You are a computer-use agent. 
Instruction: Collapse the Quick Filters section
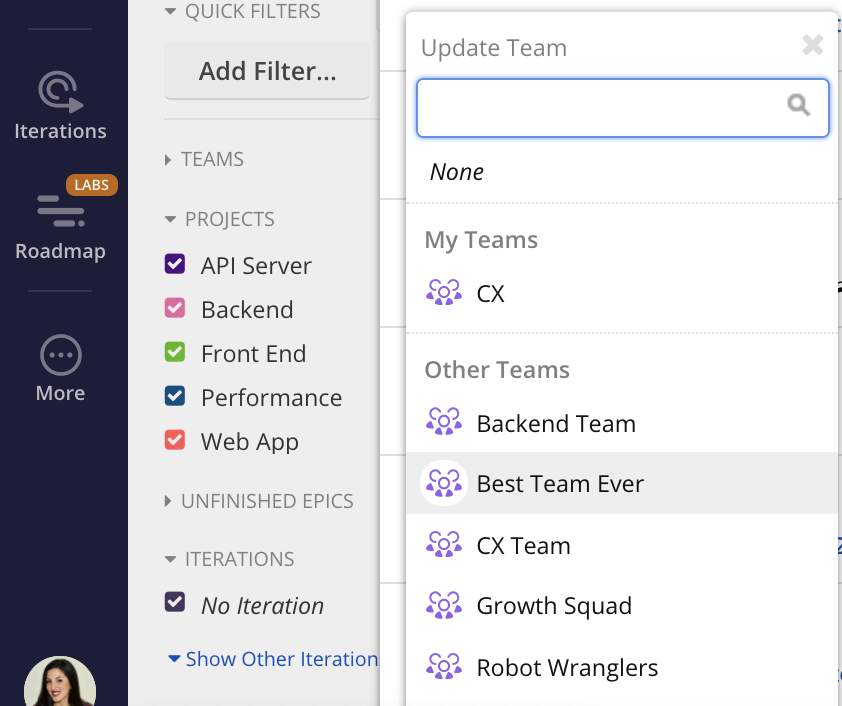coord(170,11)
